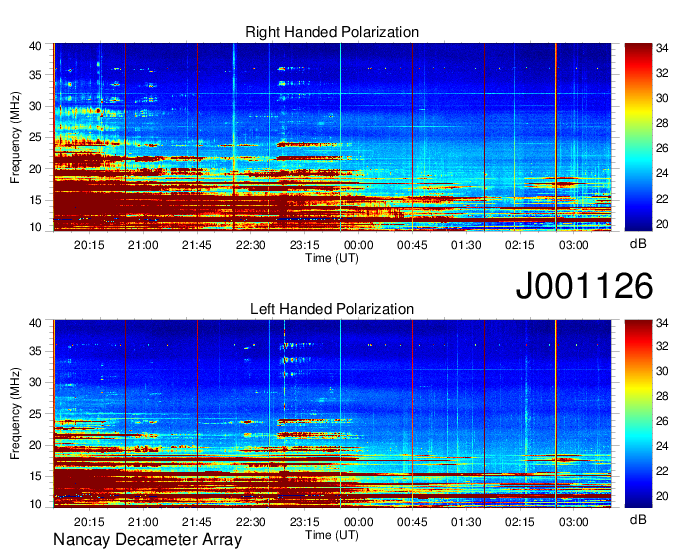The image size is (680, 552).
Task: Click 02:15 time tick on Left Handed plot
Action: [520, 522]
